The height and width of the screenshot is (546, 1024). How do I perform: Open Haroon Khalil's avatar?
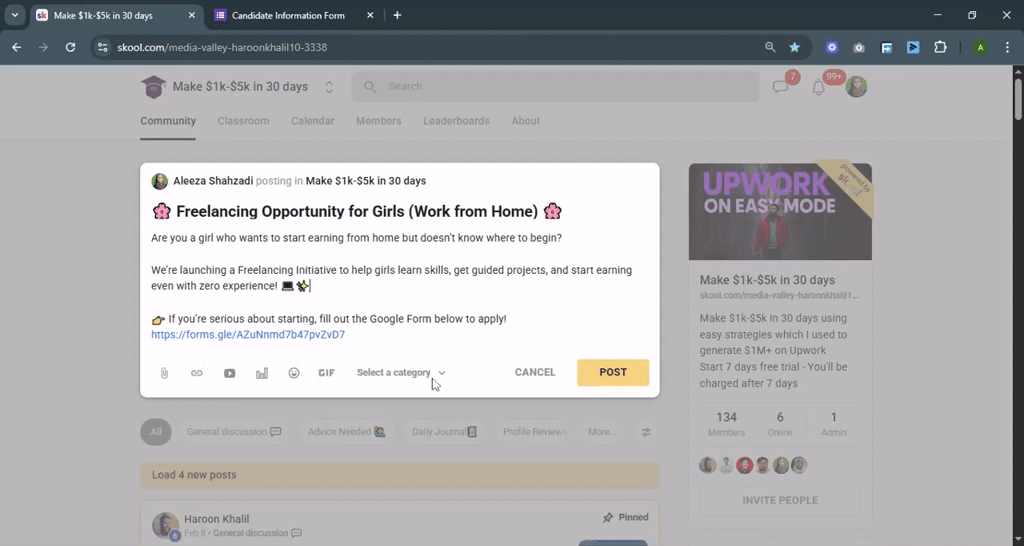pyautogui.click(x=165, y=525)
